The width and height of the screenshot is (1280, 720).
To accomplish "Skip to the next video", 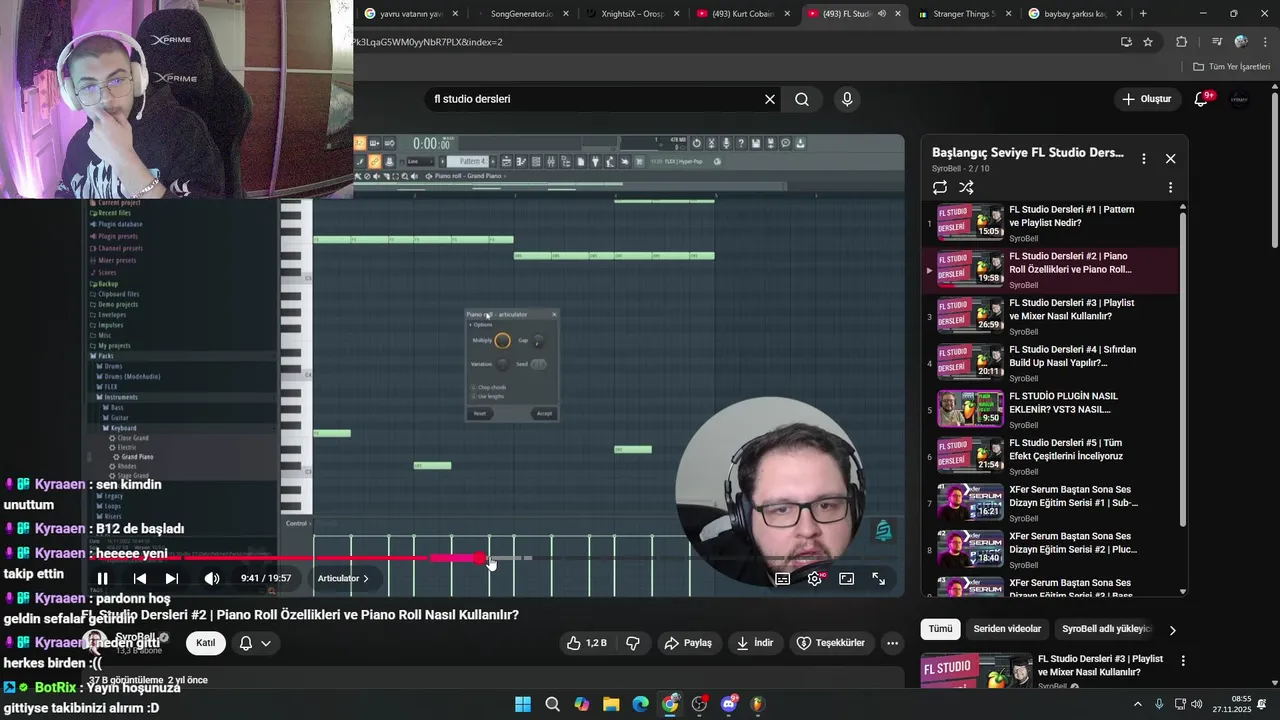I will pos(172,578).
